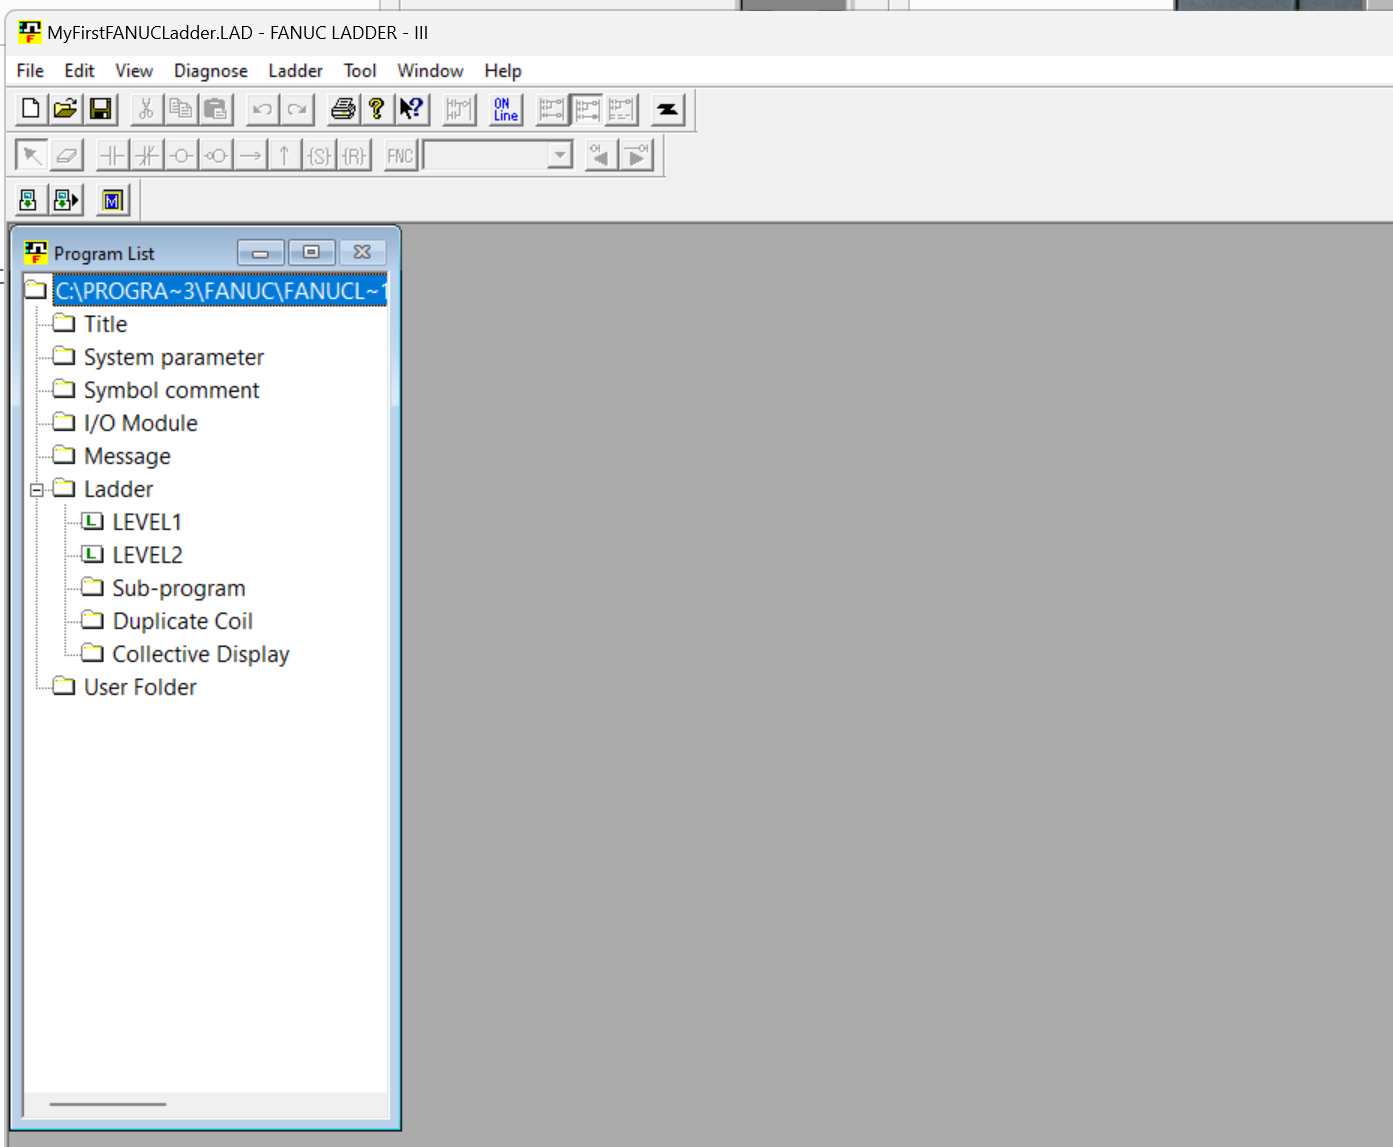Close the Program List window
Image resolution: width=1393 pixels, height=1147 pixels.
(362, 253)
